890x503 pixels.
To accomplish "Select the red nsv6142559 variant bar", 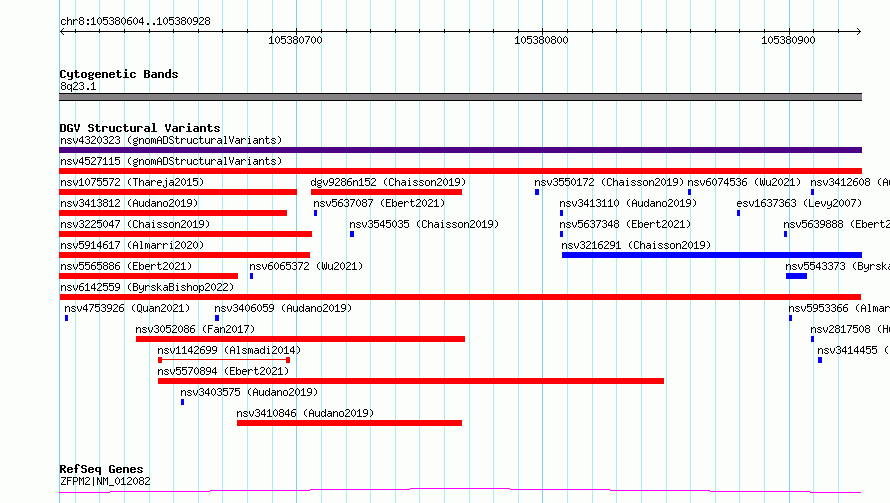I will 460,297.
